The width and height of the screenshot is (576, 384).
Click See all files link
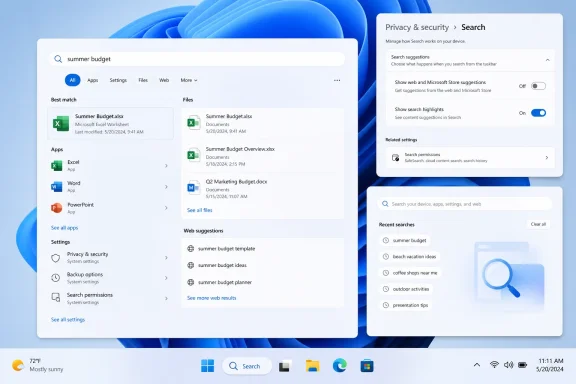click(199, 210)
